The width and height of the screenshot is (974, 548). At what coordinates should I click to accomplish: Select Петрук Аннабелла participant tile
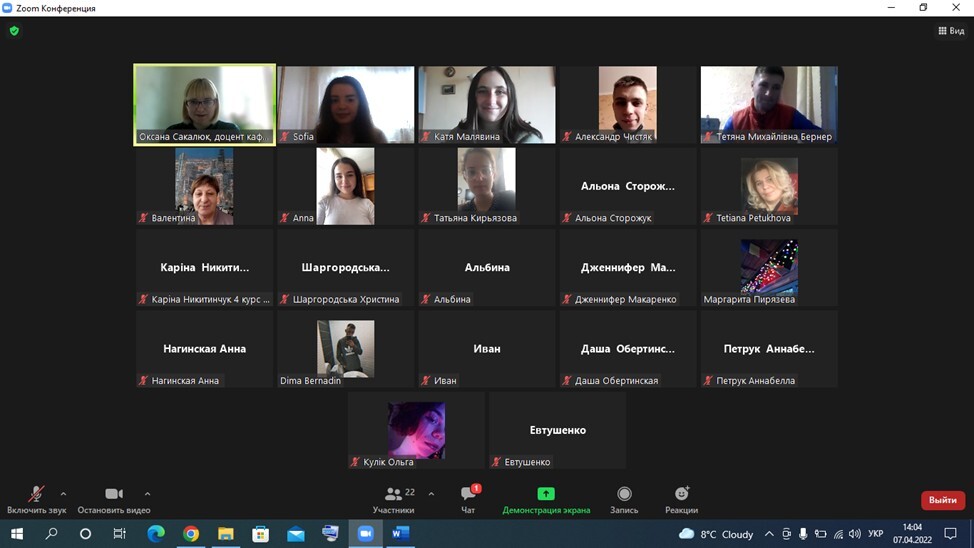(769, 349)
